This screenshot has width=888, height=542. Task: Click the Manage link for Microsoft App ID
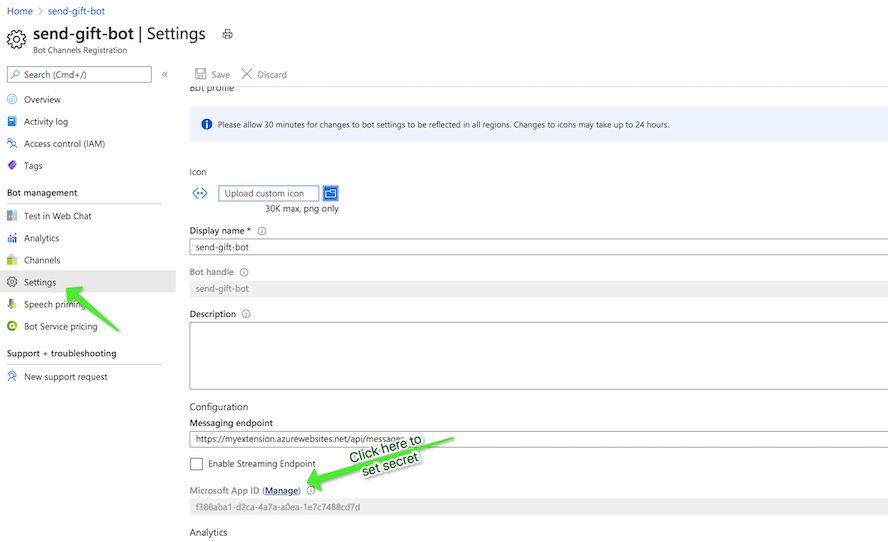click(x=281, y=490)
